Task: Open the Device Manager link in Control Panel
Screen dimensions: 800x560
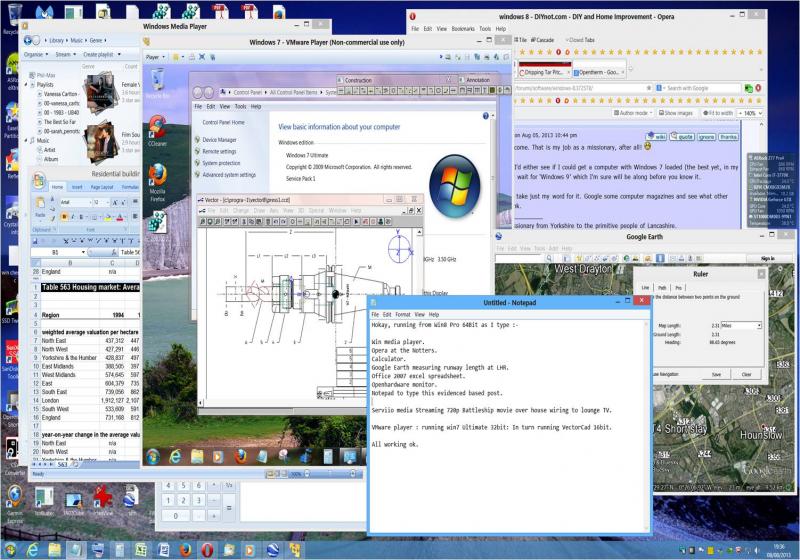Action: (x=220, y=140)
